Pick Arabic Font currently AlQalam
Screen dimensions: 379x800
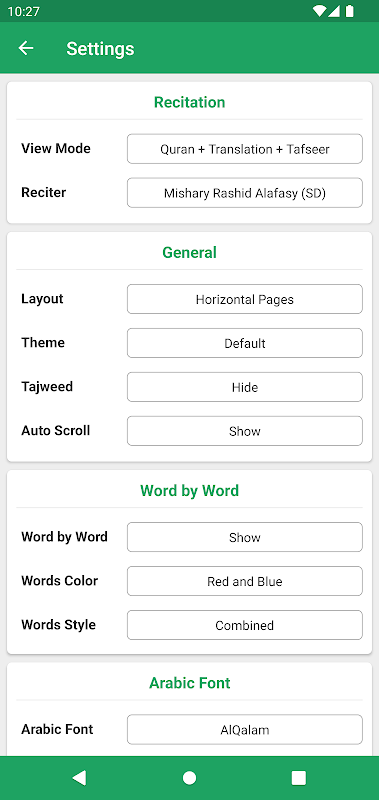(x=245, y=730)
